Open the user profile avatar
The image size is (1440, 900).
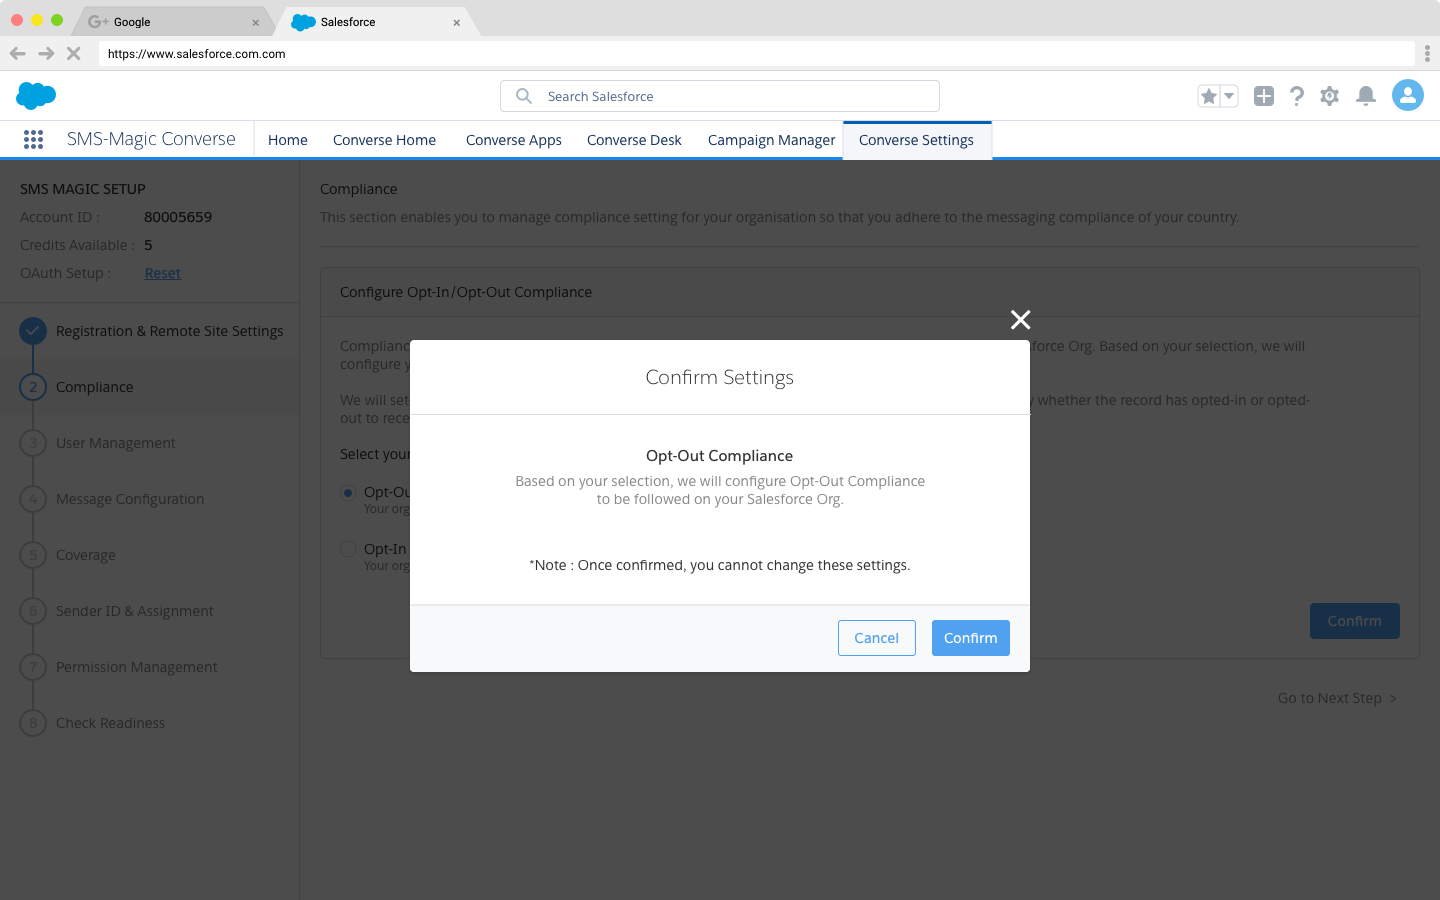pyautogui.click(x=1408, y=95)
